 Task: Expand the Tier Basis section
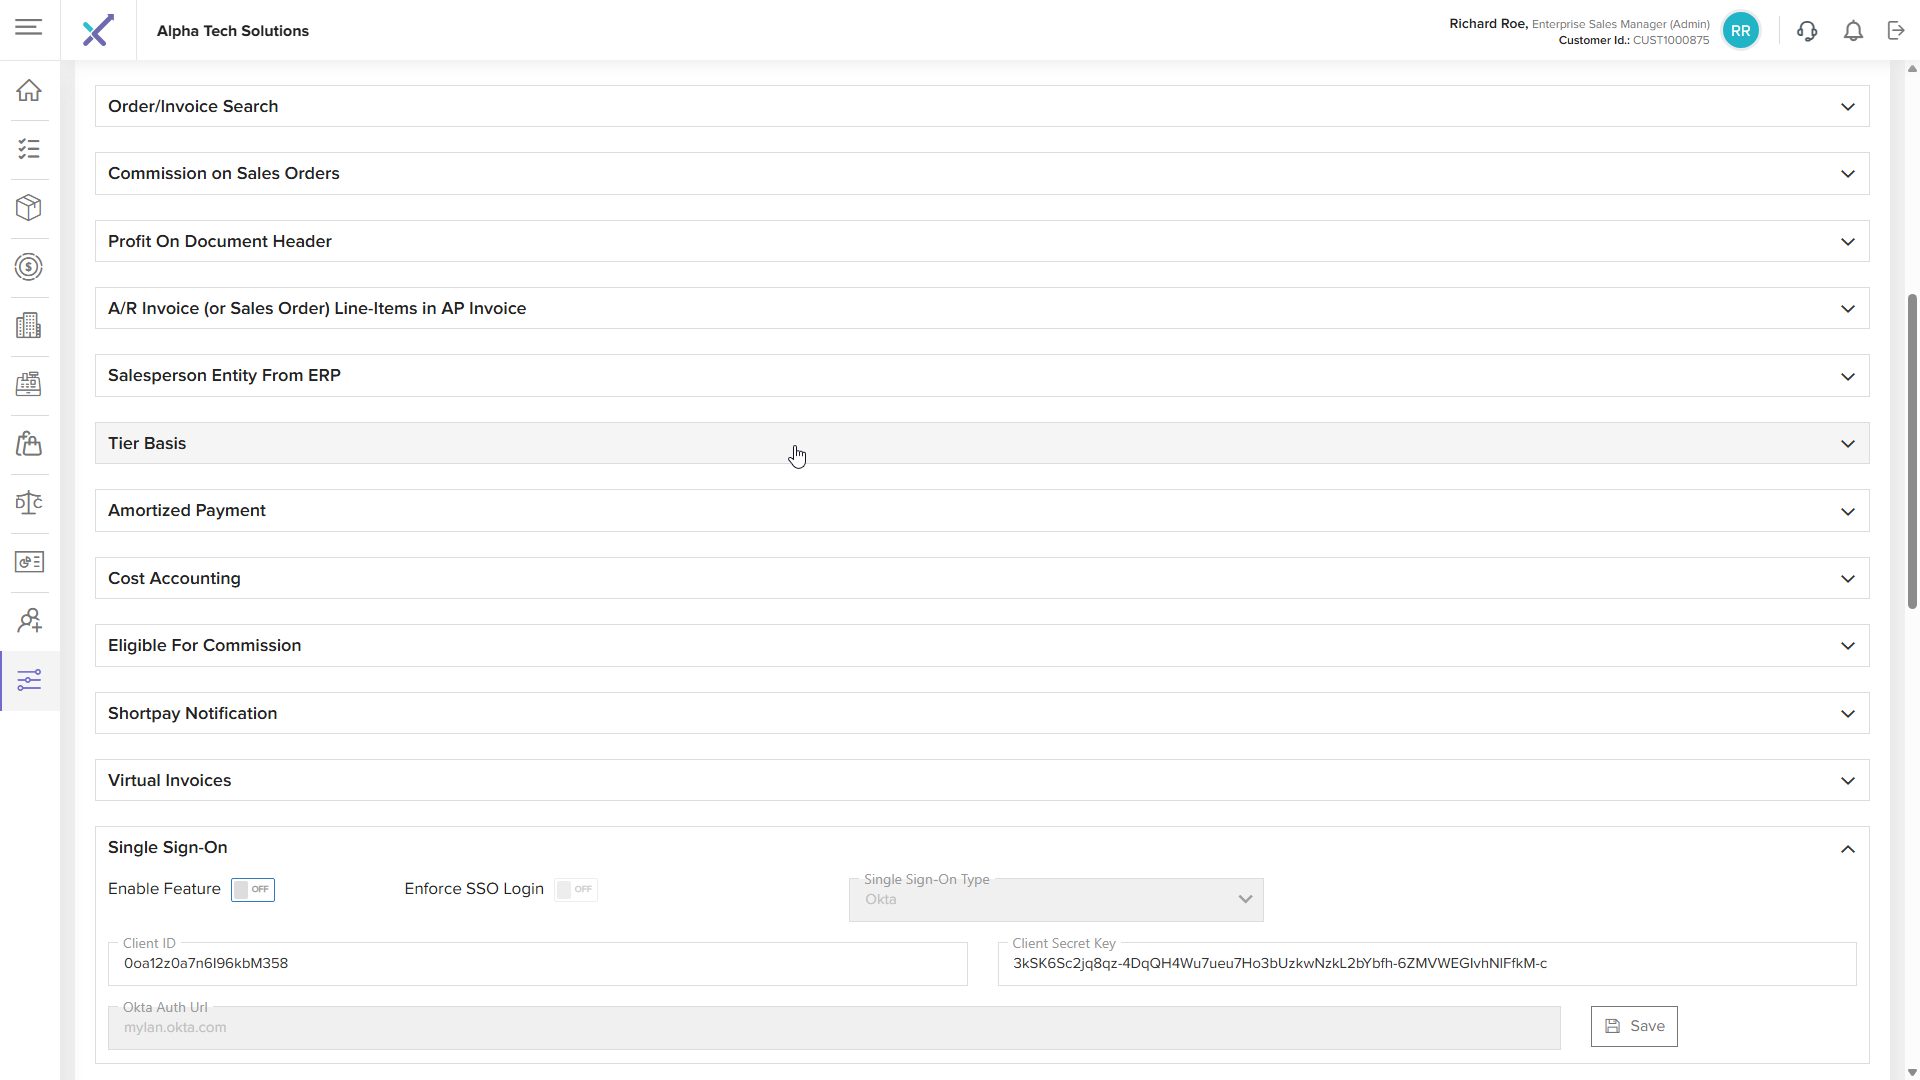[x=981, y=443]
